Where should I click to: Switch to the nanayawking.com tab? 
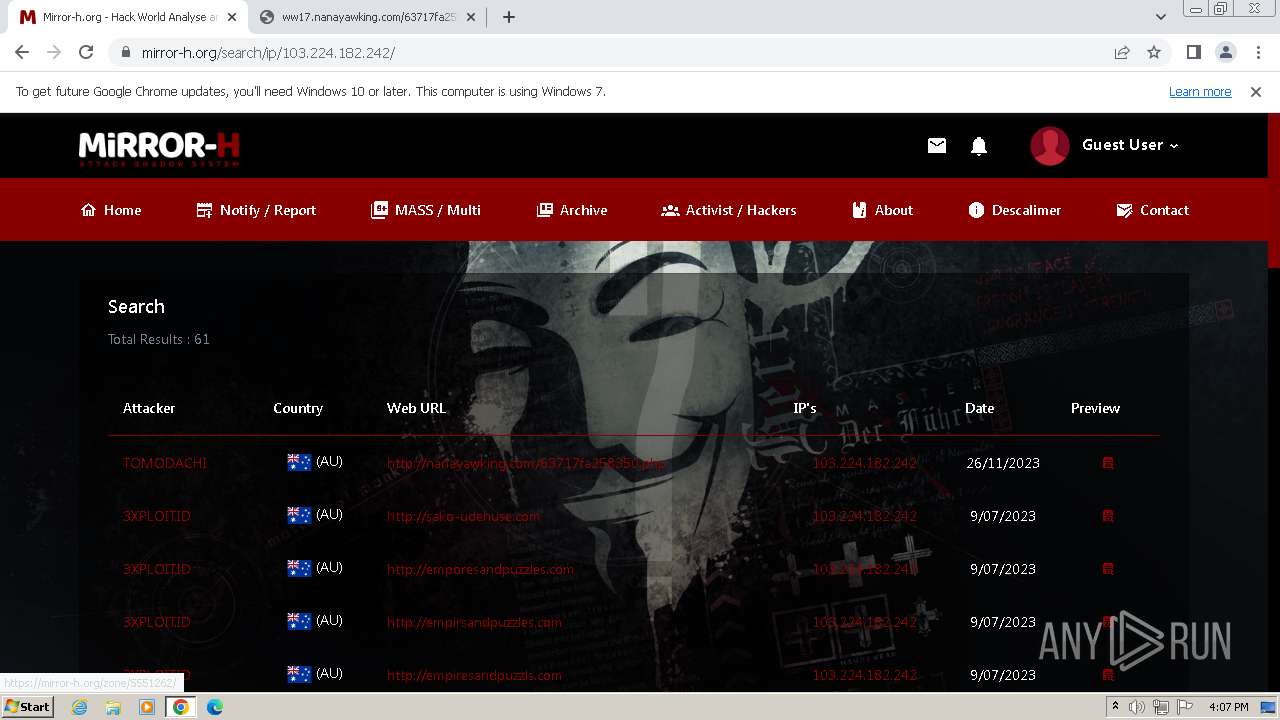[367, 17]
